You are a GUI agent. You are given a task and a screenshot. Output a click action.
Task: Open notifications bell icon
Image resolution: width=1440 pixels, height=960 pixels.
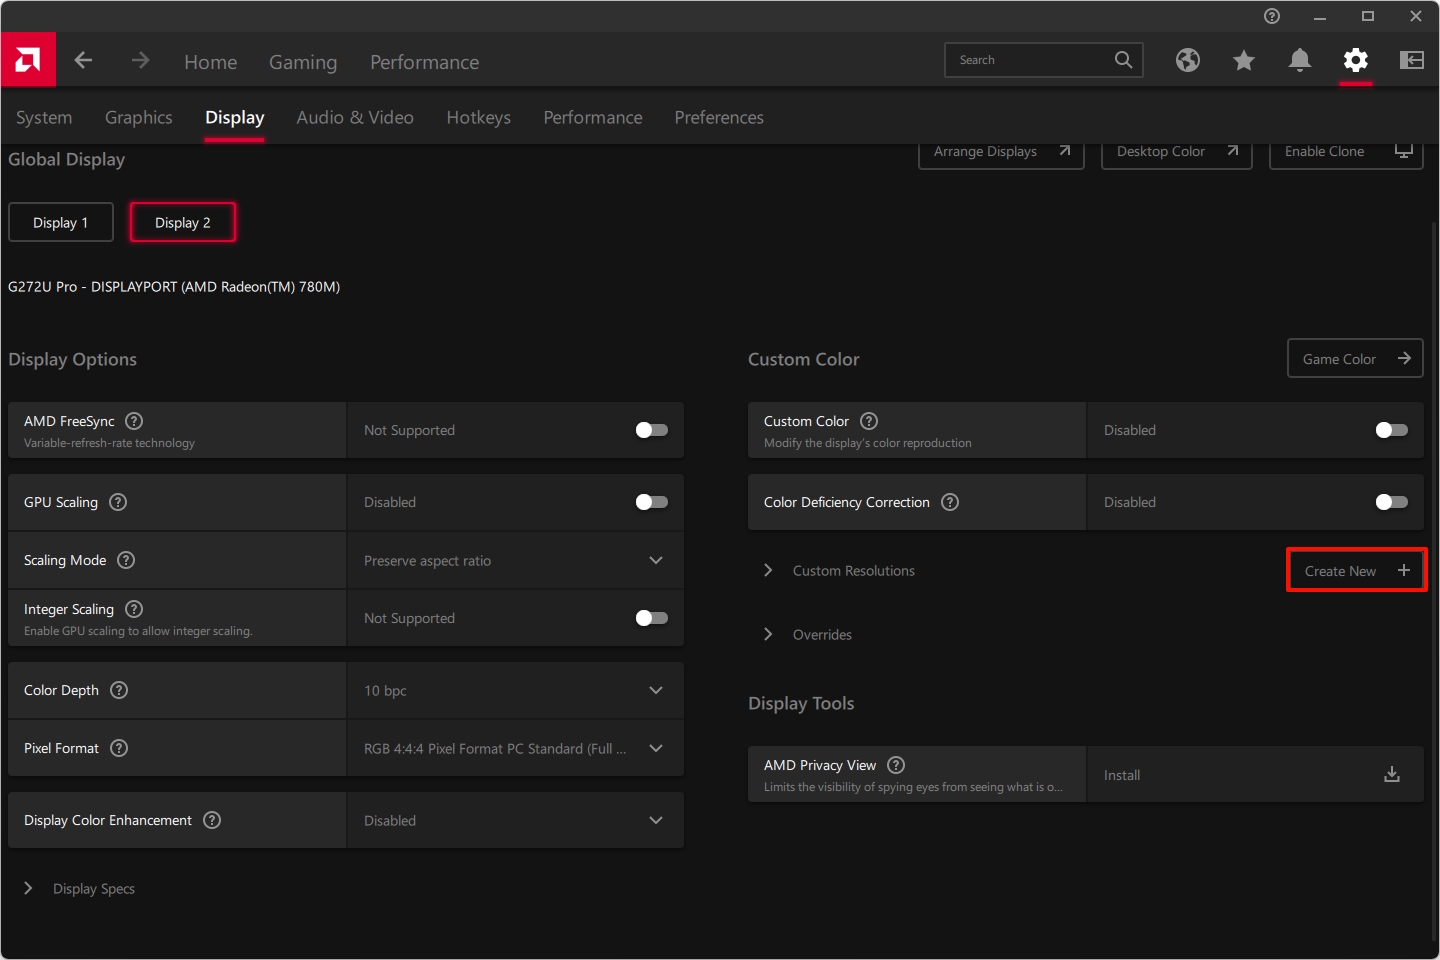coord(1299,61)
